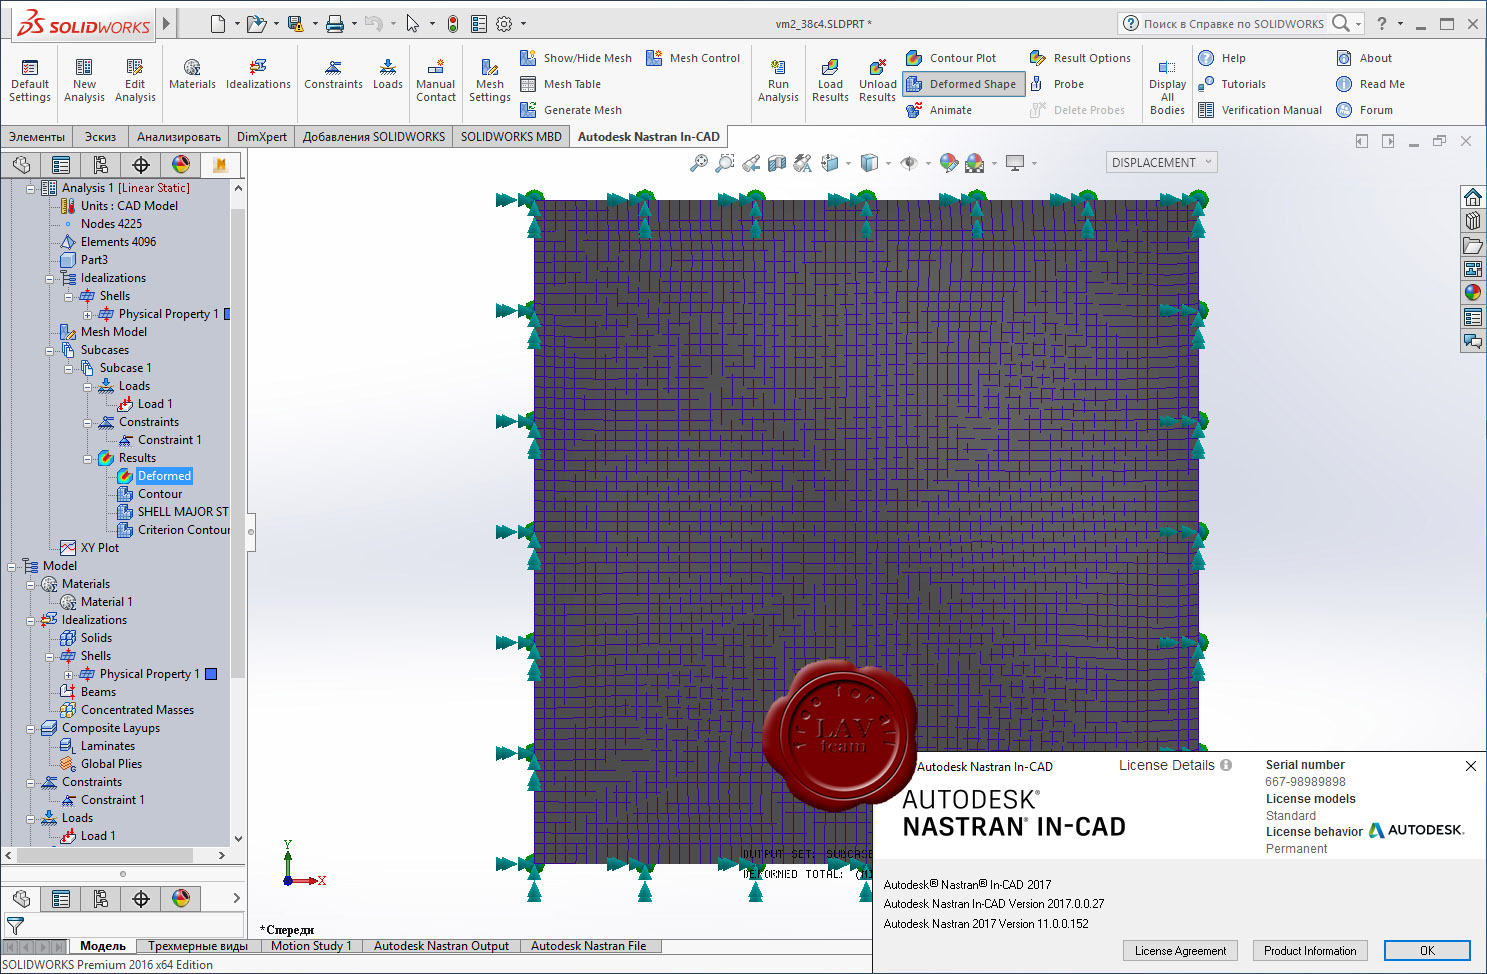1487x974 pixels.
Task: Open the Nastran ribbon Help item
Action: [x=1222, y=58]
